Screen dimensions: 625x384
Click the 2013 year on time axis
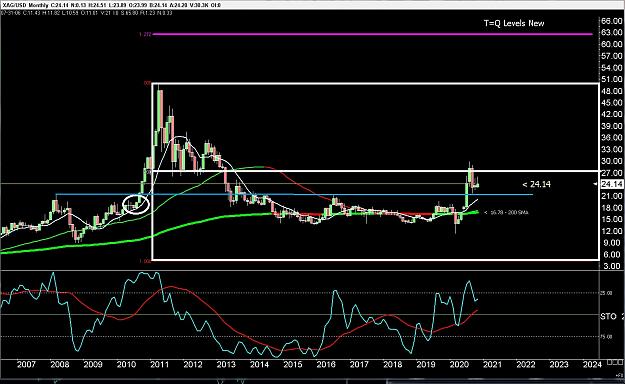226,364
